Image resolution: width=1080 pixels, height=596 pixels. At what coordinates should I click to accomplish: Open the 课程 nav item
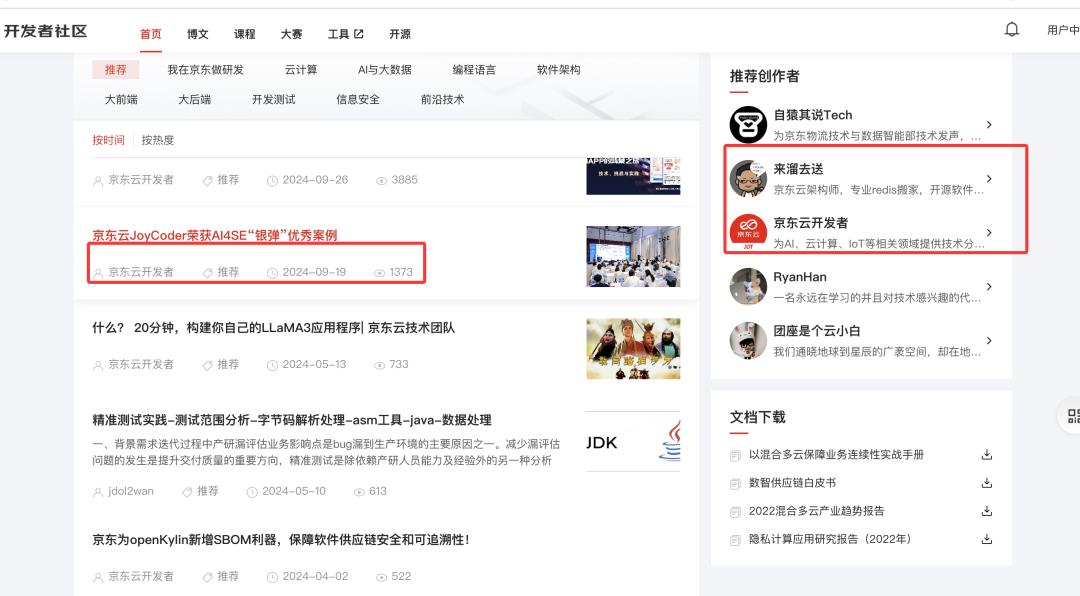pyautogui.click(x=245, y=34)
